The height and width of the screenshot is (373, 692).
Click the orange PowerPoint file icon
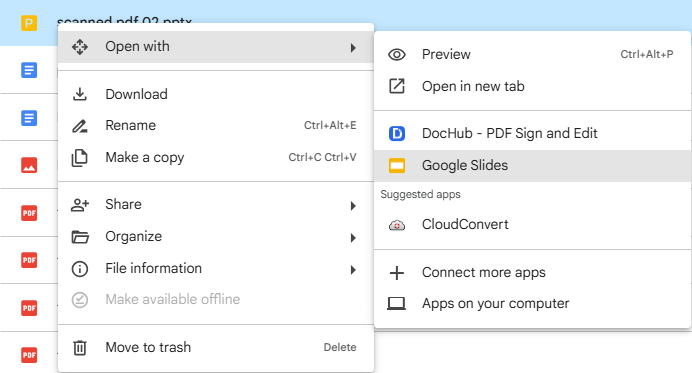click(29, 23)
